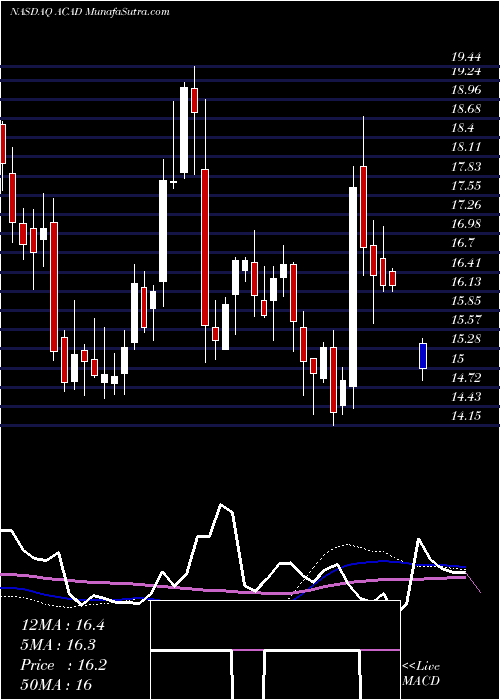Click the Price : 16.2 readout

point(63,665)
